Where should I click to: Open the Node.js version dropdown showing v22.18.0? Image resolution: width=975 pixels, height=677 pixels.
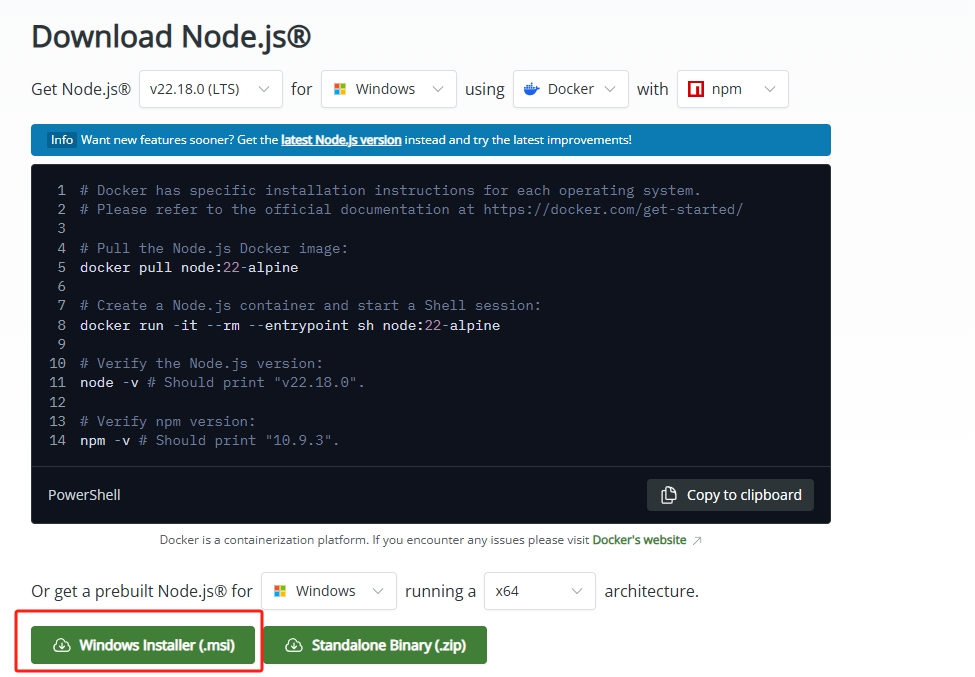[x=210, y=89]
